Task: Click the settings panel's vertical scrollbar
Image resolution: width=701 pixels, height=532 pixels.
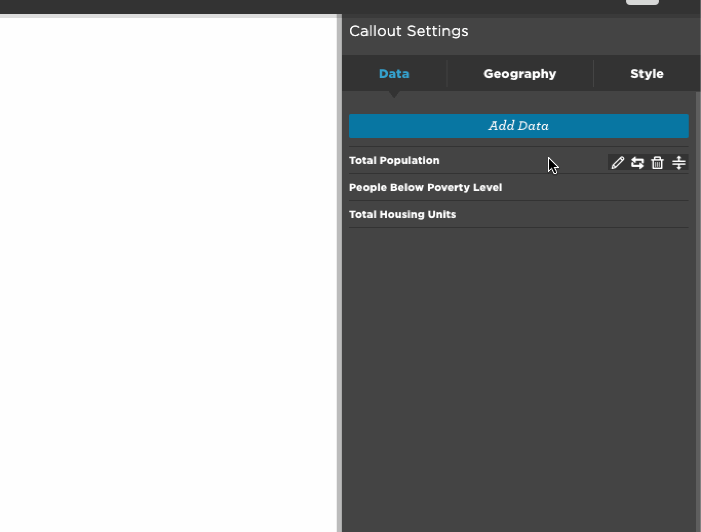Action: tap(698, 312)
